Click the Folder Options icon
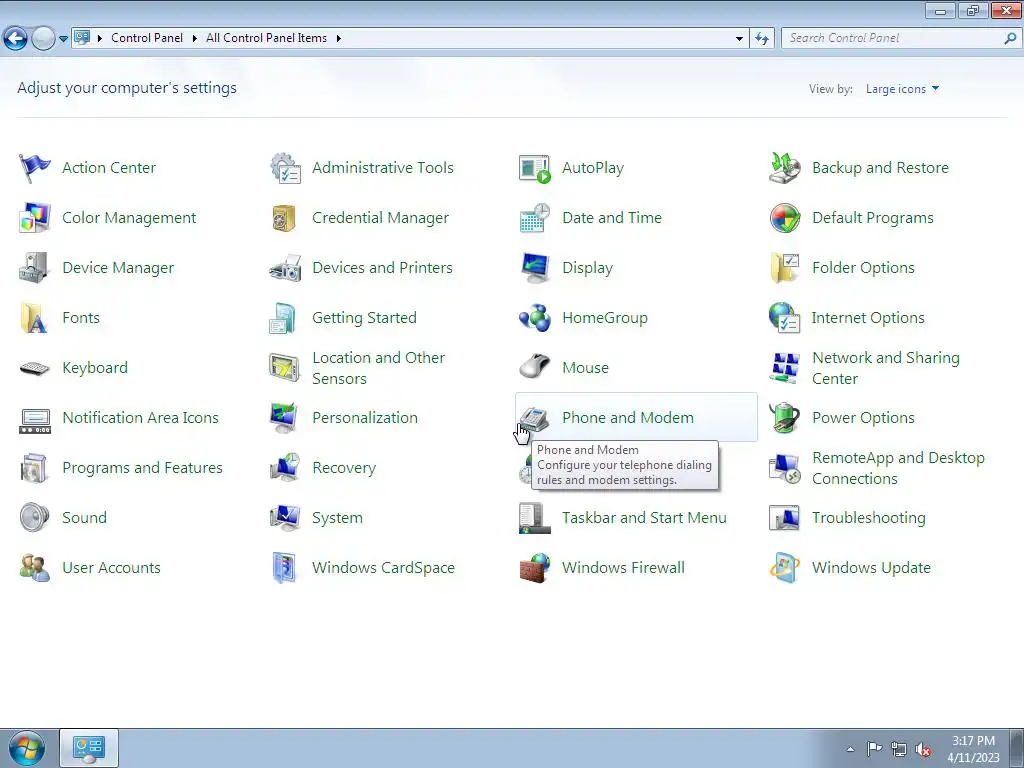1024x768 pixels. tap(784, 268)
